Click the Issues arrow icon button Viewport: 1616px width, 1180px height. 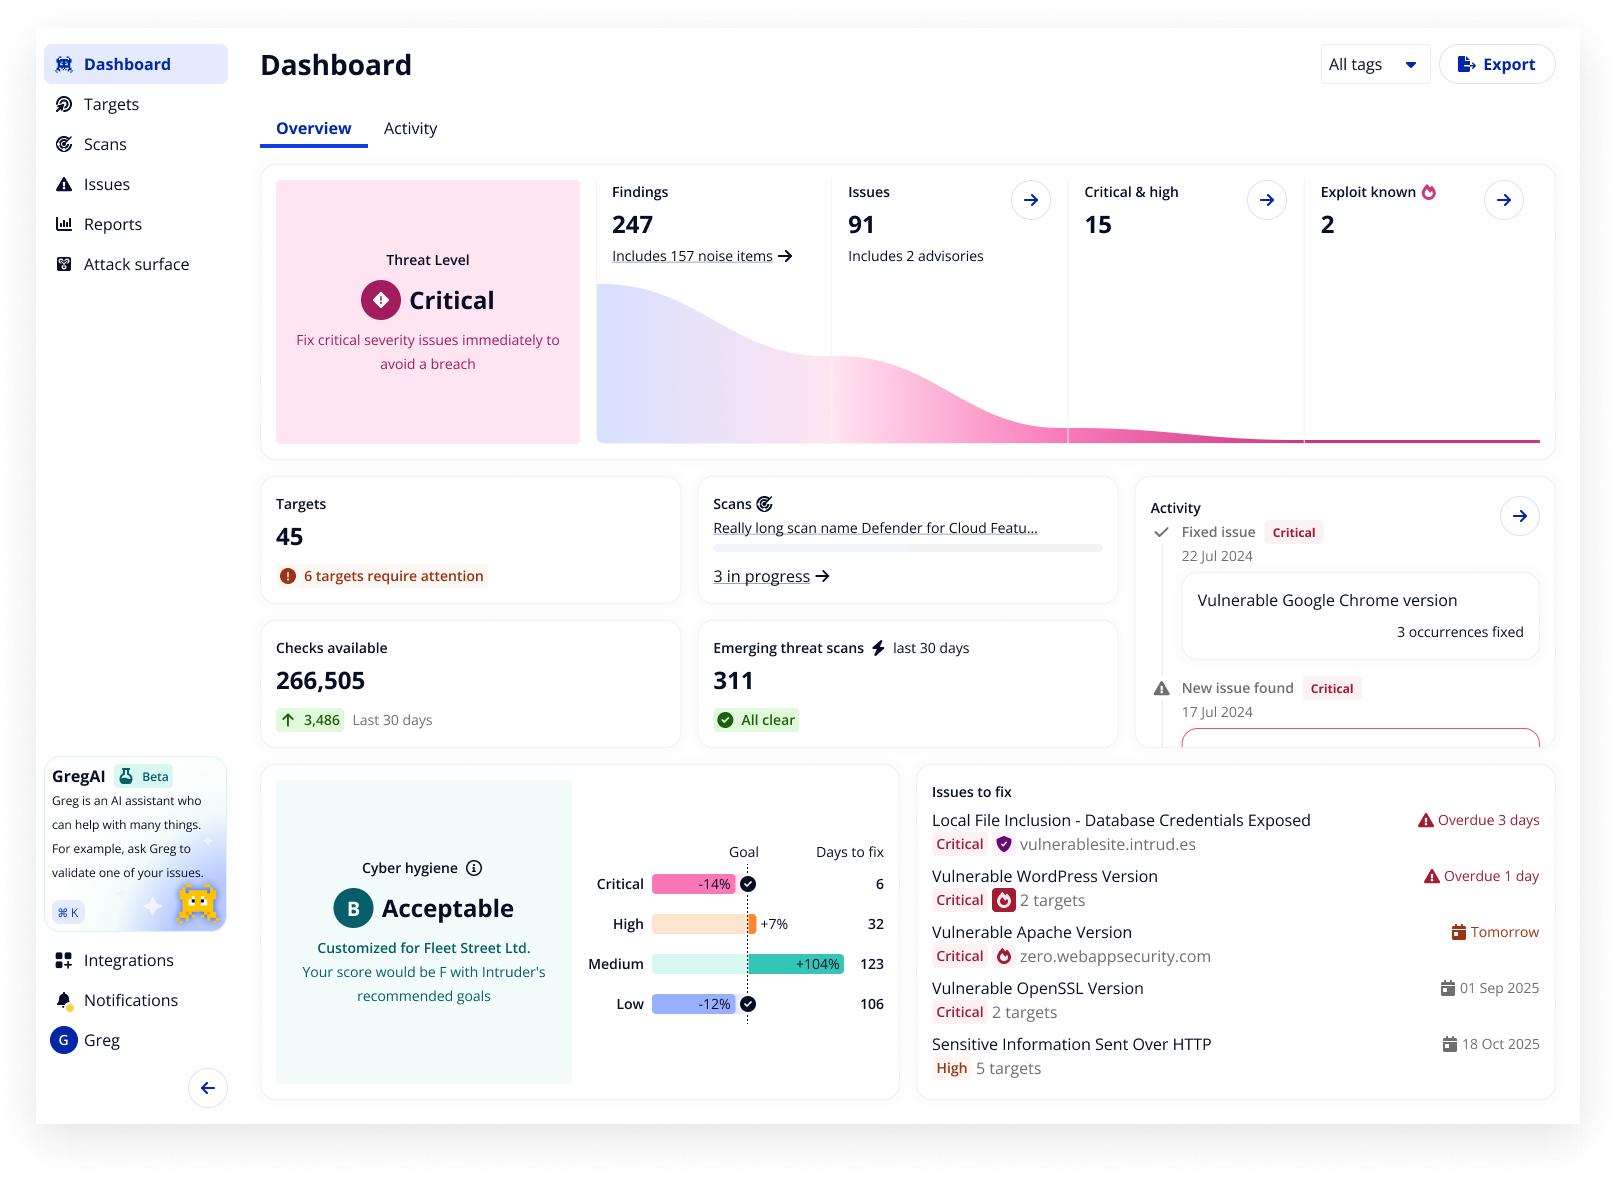pyautogui.click(x=1030, y=200)
